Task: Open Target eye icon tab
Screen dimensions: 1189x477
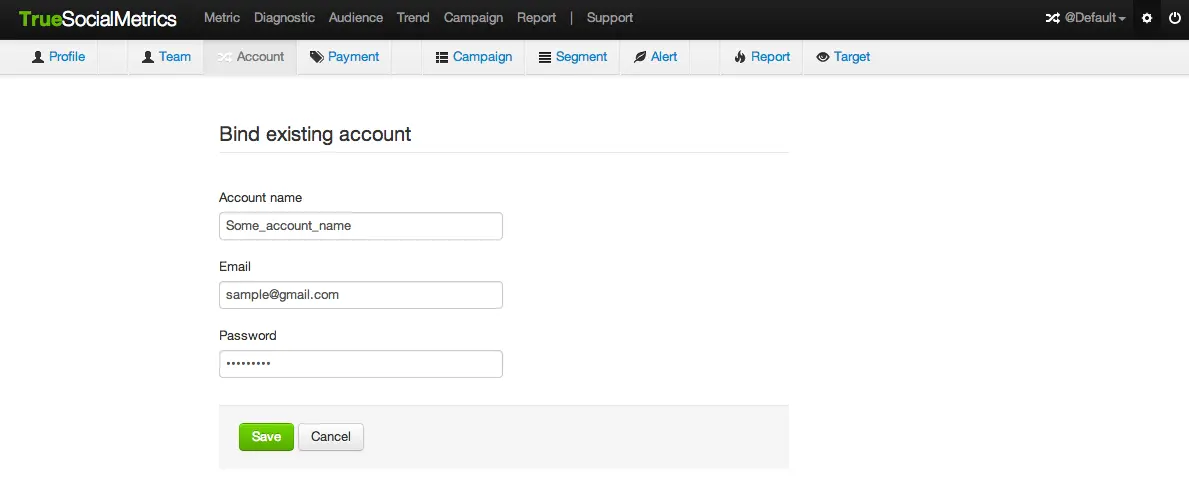Action: point(823,57)
